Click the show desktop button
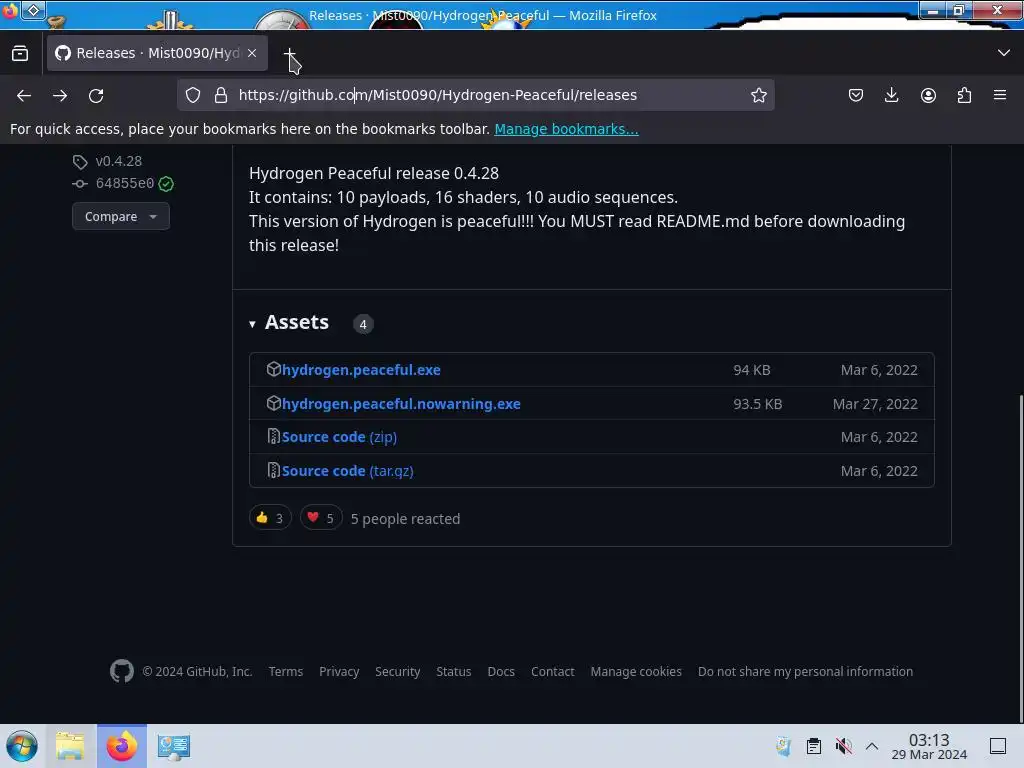This screenshot has width=1024, height=768. (998, 746)
